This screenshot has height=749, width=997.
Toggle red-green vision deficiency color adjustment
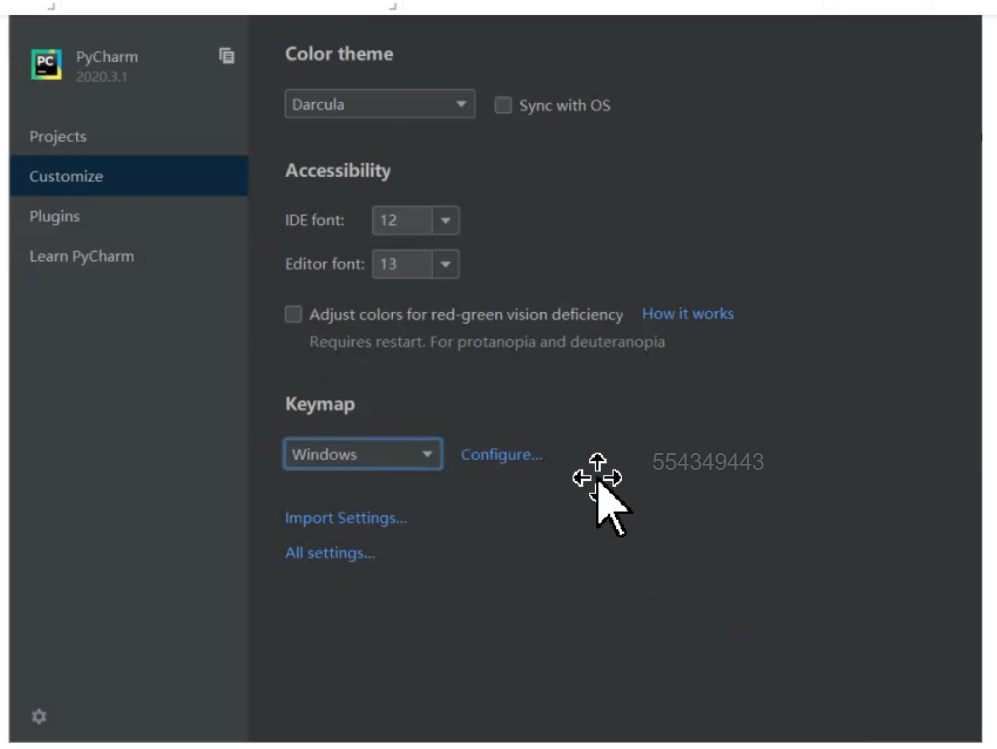[293, 314]
